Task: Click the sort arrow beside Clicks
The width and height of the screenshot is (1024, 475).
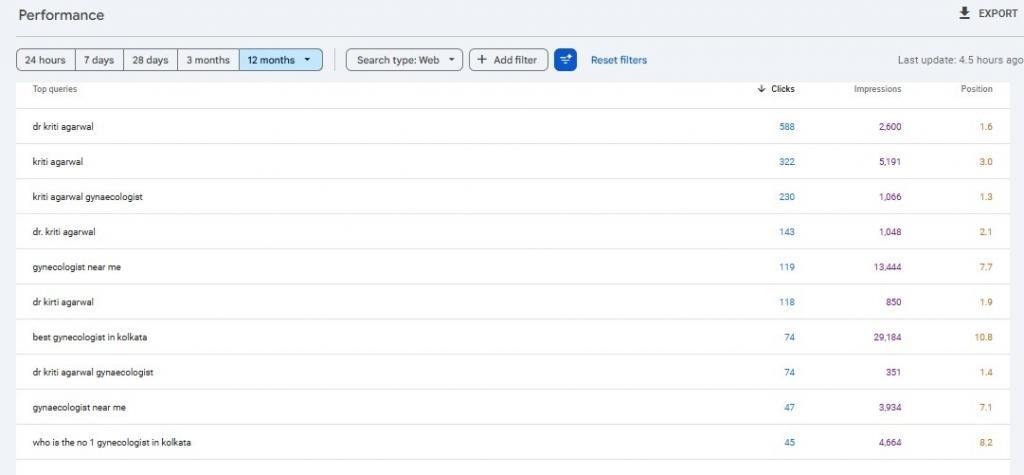Action: point(761,89)
